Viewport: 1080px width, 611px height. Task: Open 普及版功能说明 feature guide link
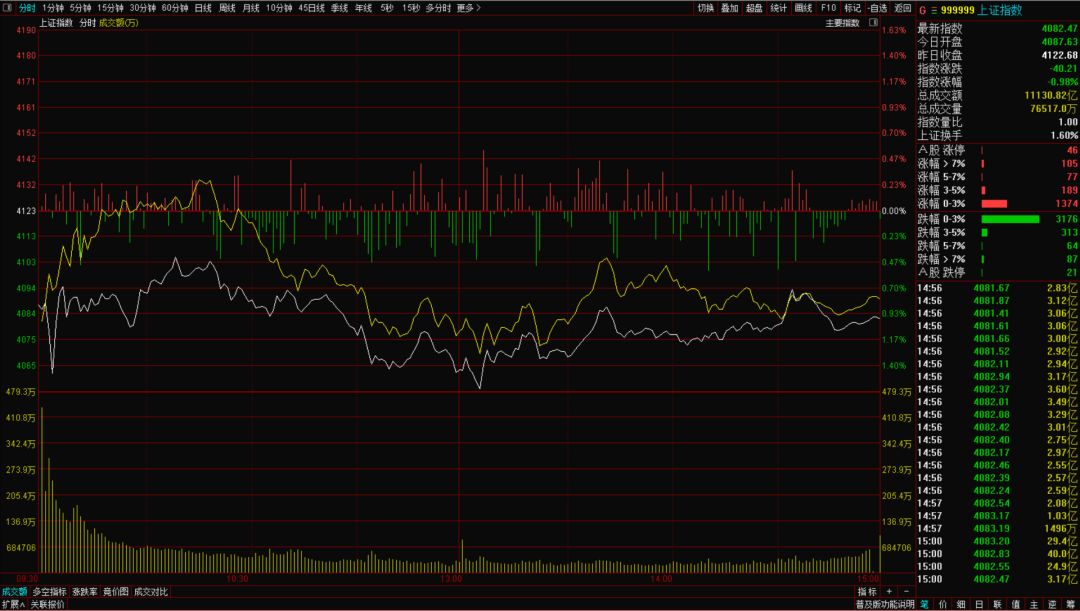pyautogui.click(x=884, y=604)
